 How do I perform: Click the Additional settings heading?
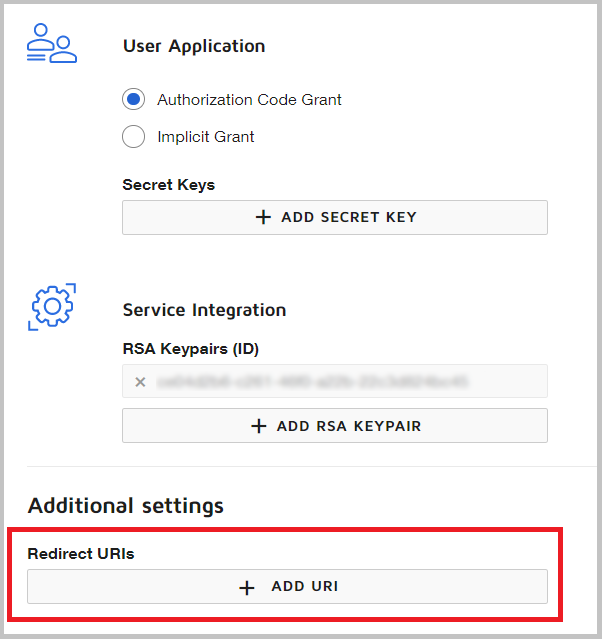[125, 506]
